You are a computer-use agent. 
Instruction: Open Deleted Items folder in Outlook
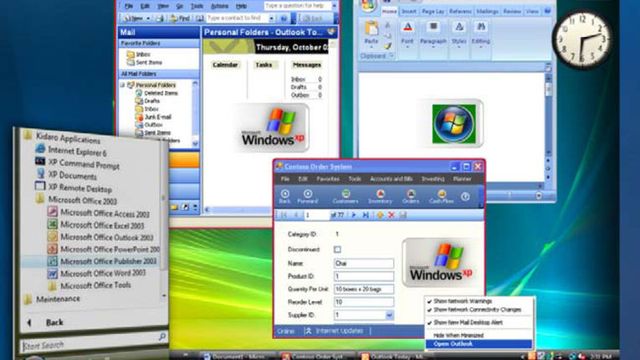157,93
